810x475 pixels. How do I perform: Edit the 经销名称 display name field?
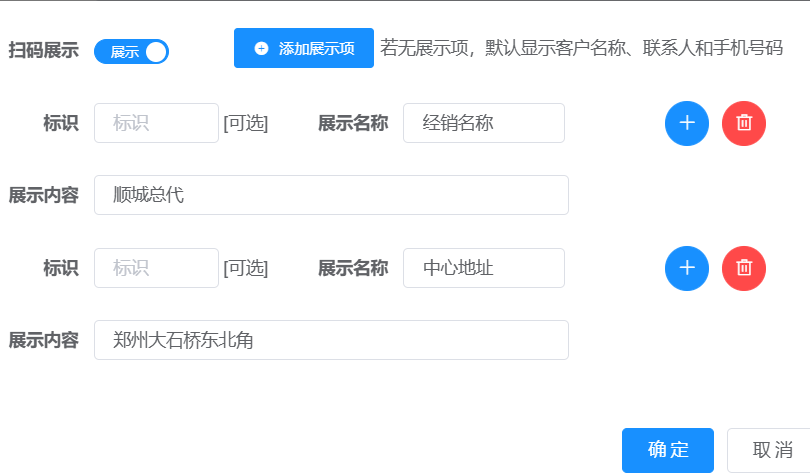tap(484, 123)
